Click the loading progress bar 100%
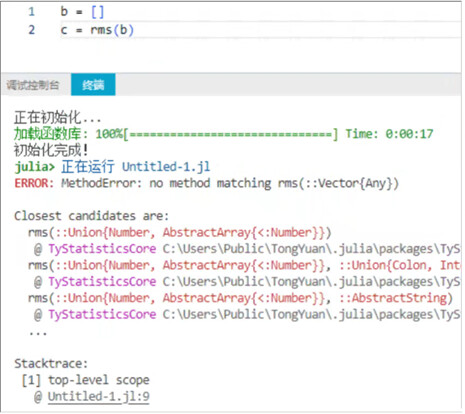Screen dimensions: 465x414 (x=217, y=134)
